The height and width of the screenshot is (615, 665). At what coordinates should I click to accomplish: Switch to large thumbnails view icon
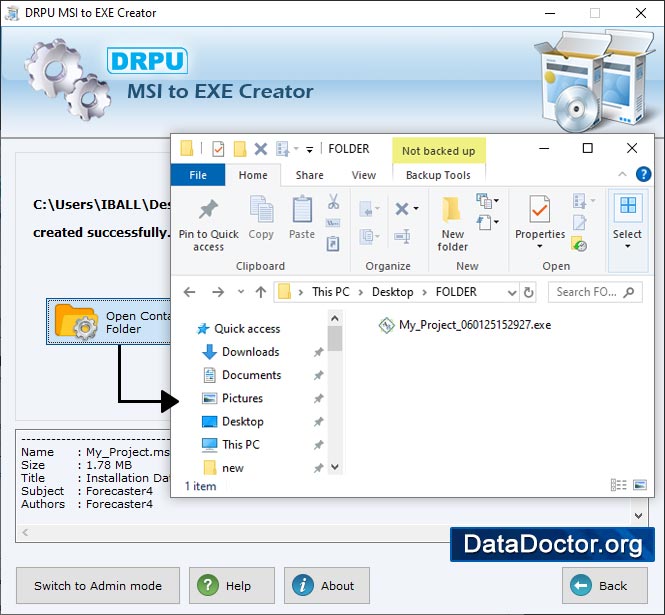click(639, 485)
